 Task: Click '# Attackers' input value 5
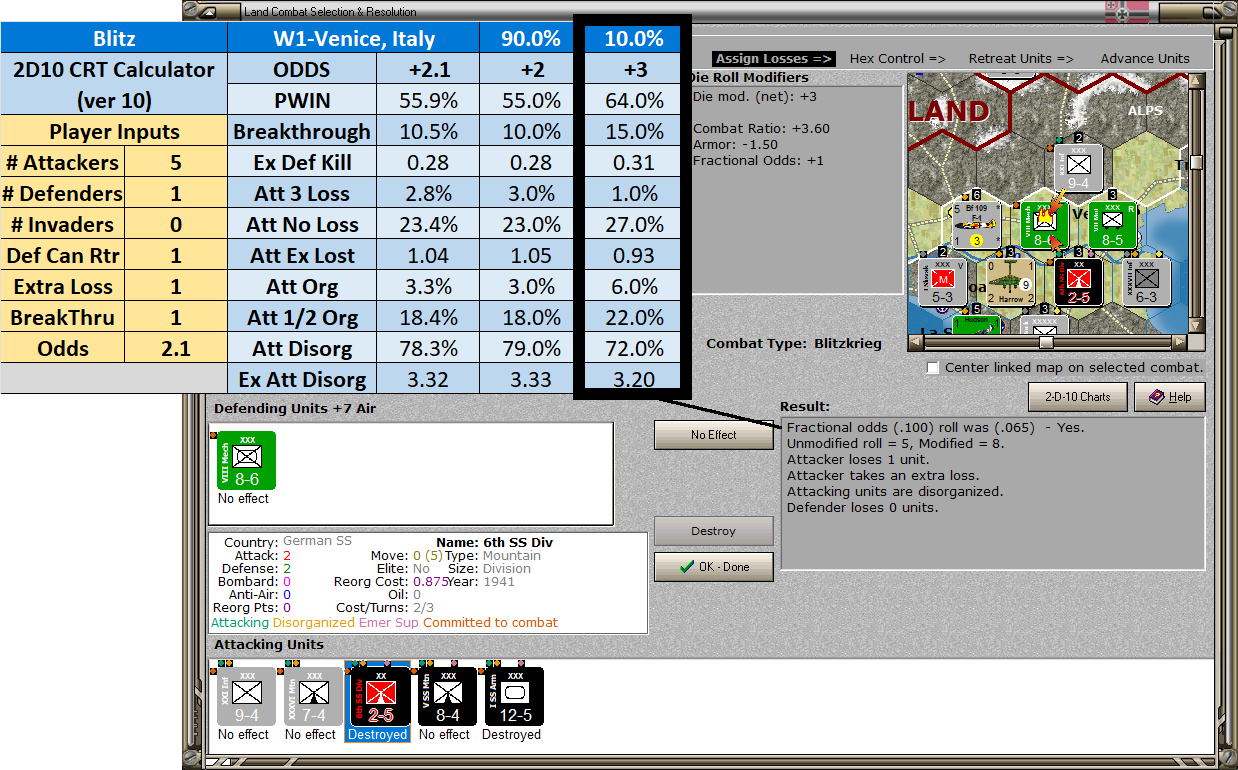click(176, 162)
